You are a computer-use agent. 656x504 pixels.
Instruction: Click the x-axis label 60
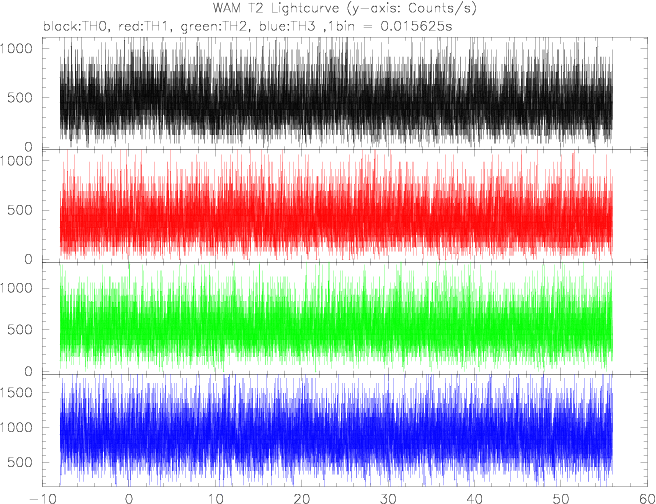647,498
